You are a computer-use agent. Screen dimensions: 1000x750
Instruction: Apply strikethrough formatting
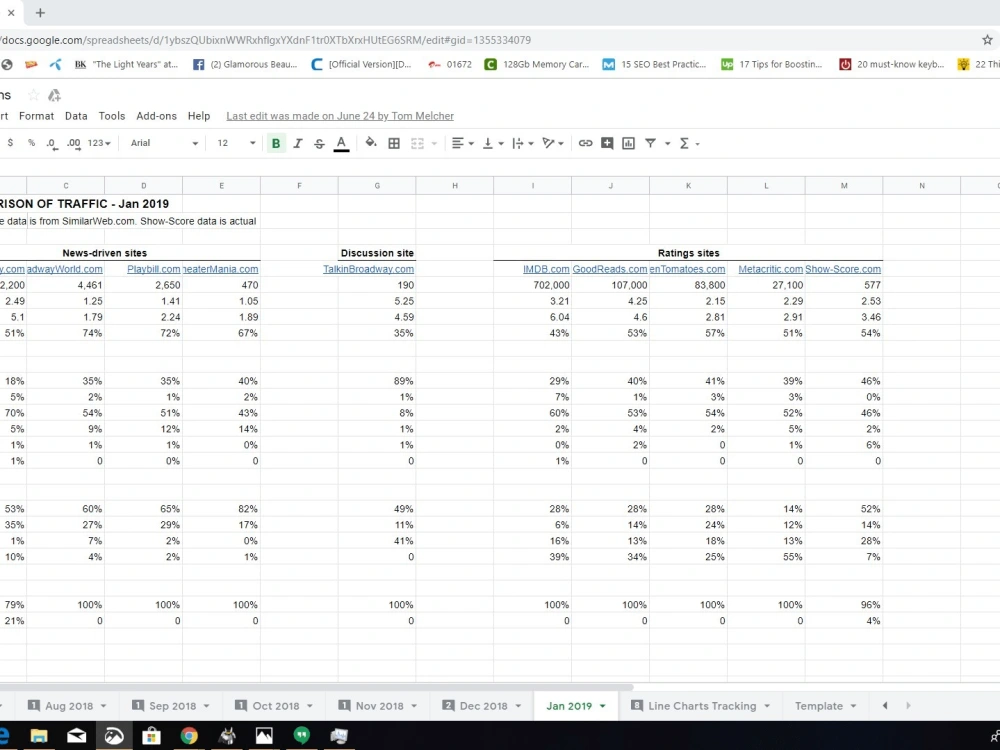point(320,143)
